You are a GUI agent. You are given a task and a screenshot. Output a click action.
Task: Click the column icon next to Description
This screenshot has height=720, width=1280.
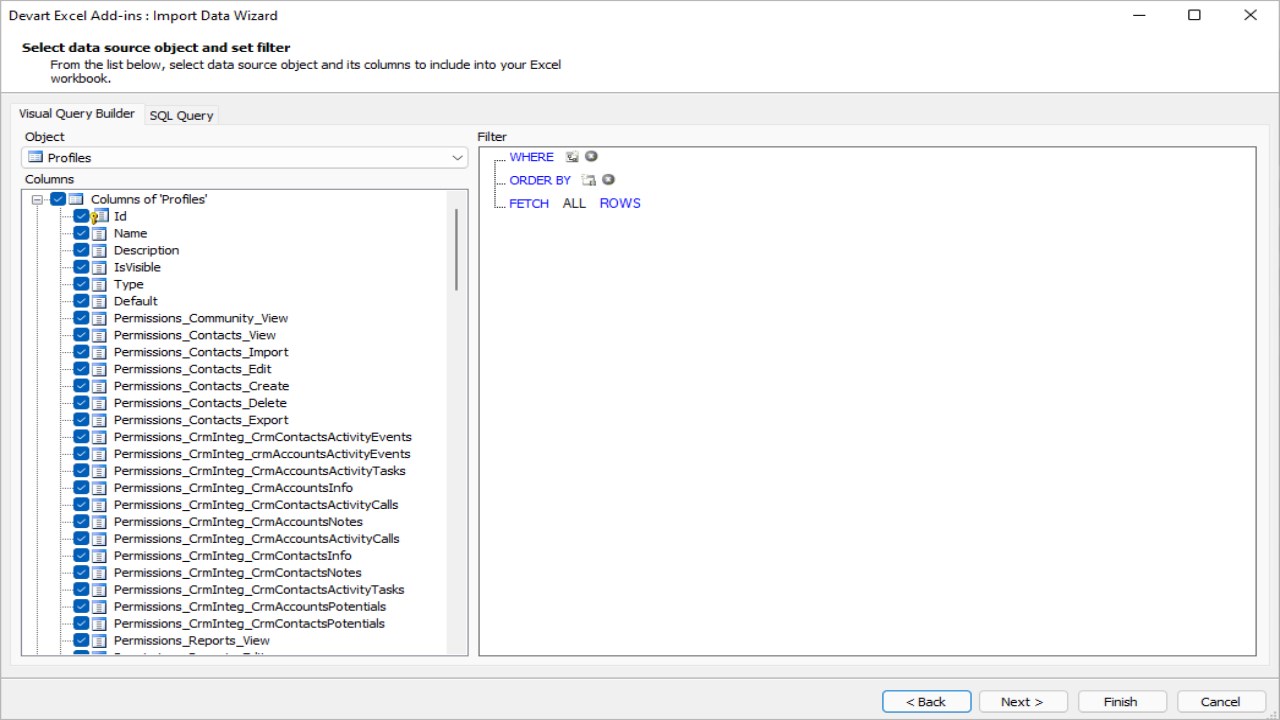100,250
